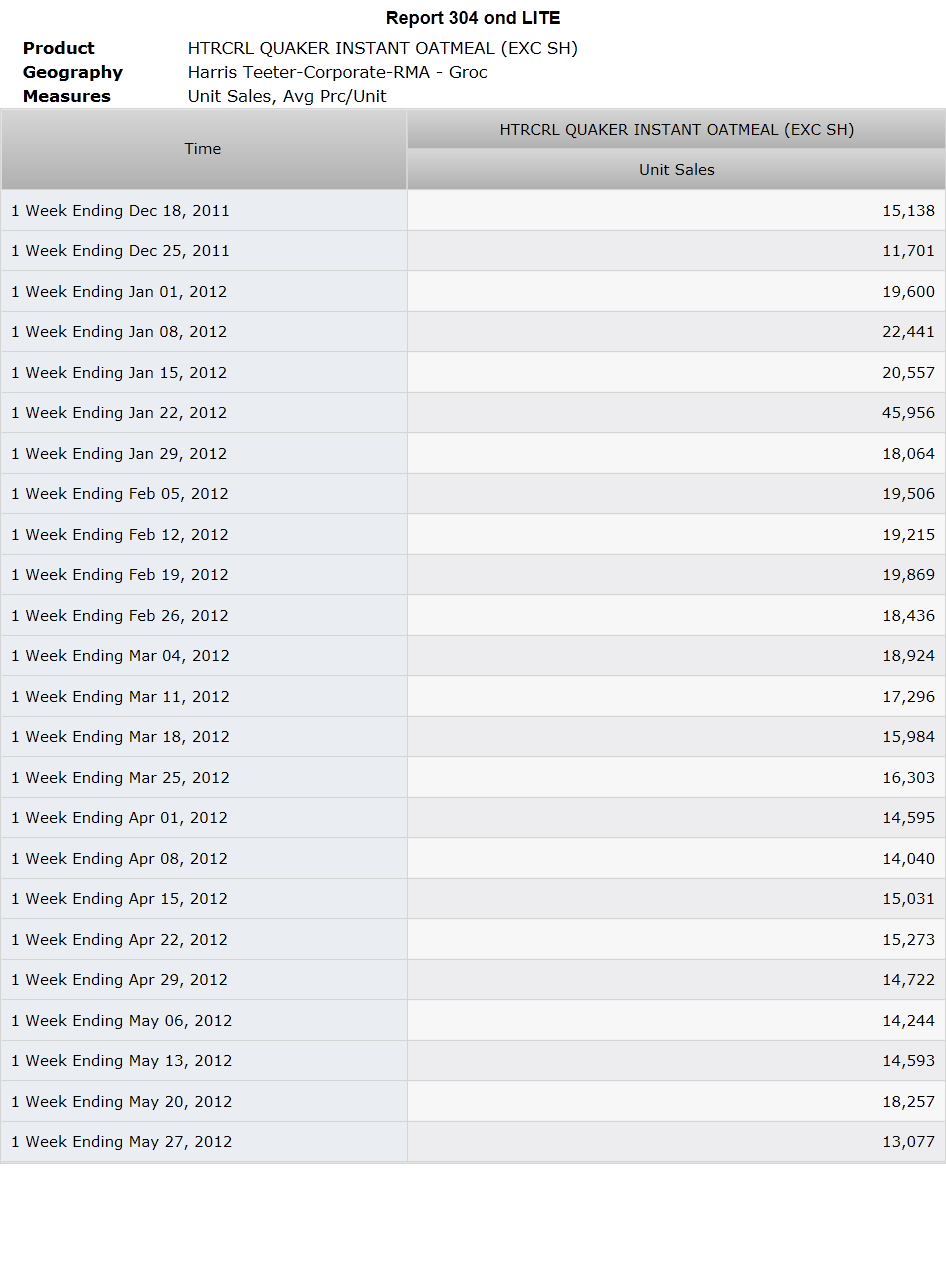Select the Week Ending Jan 22, 2012 row
946x1284 pixels.
point(473,413)
